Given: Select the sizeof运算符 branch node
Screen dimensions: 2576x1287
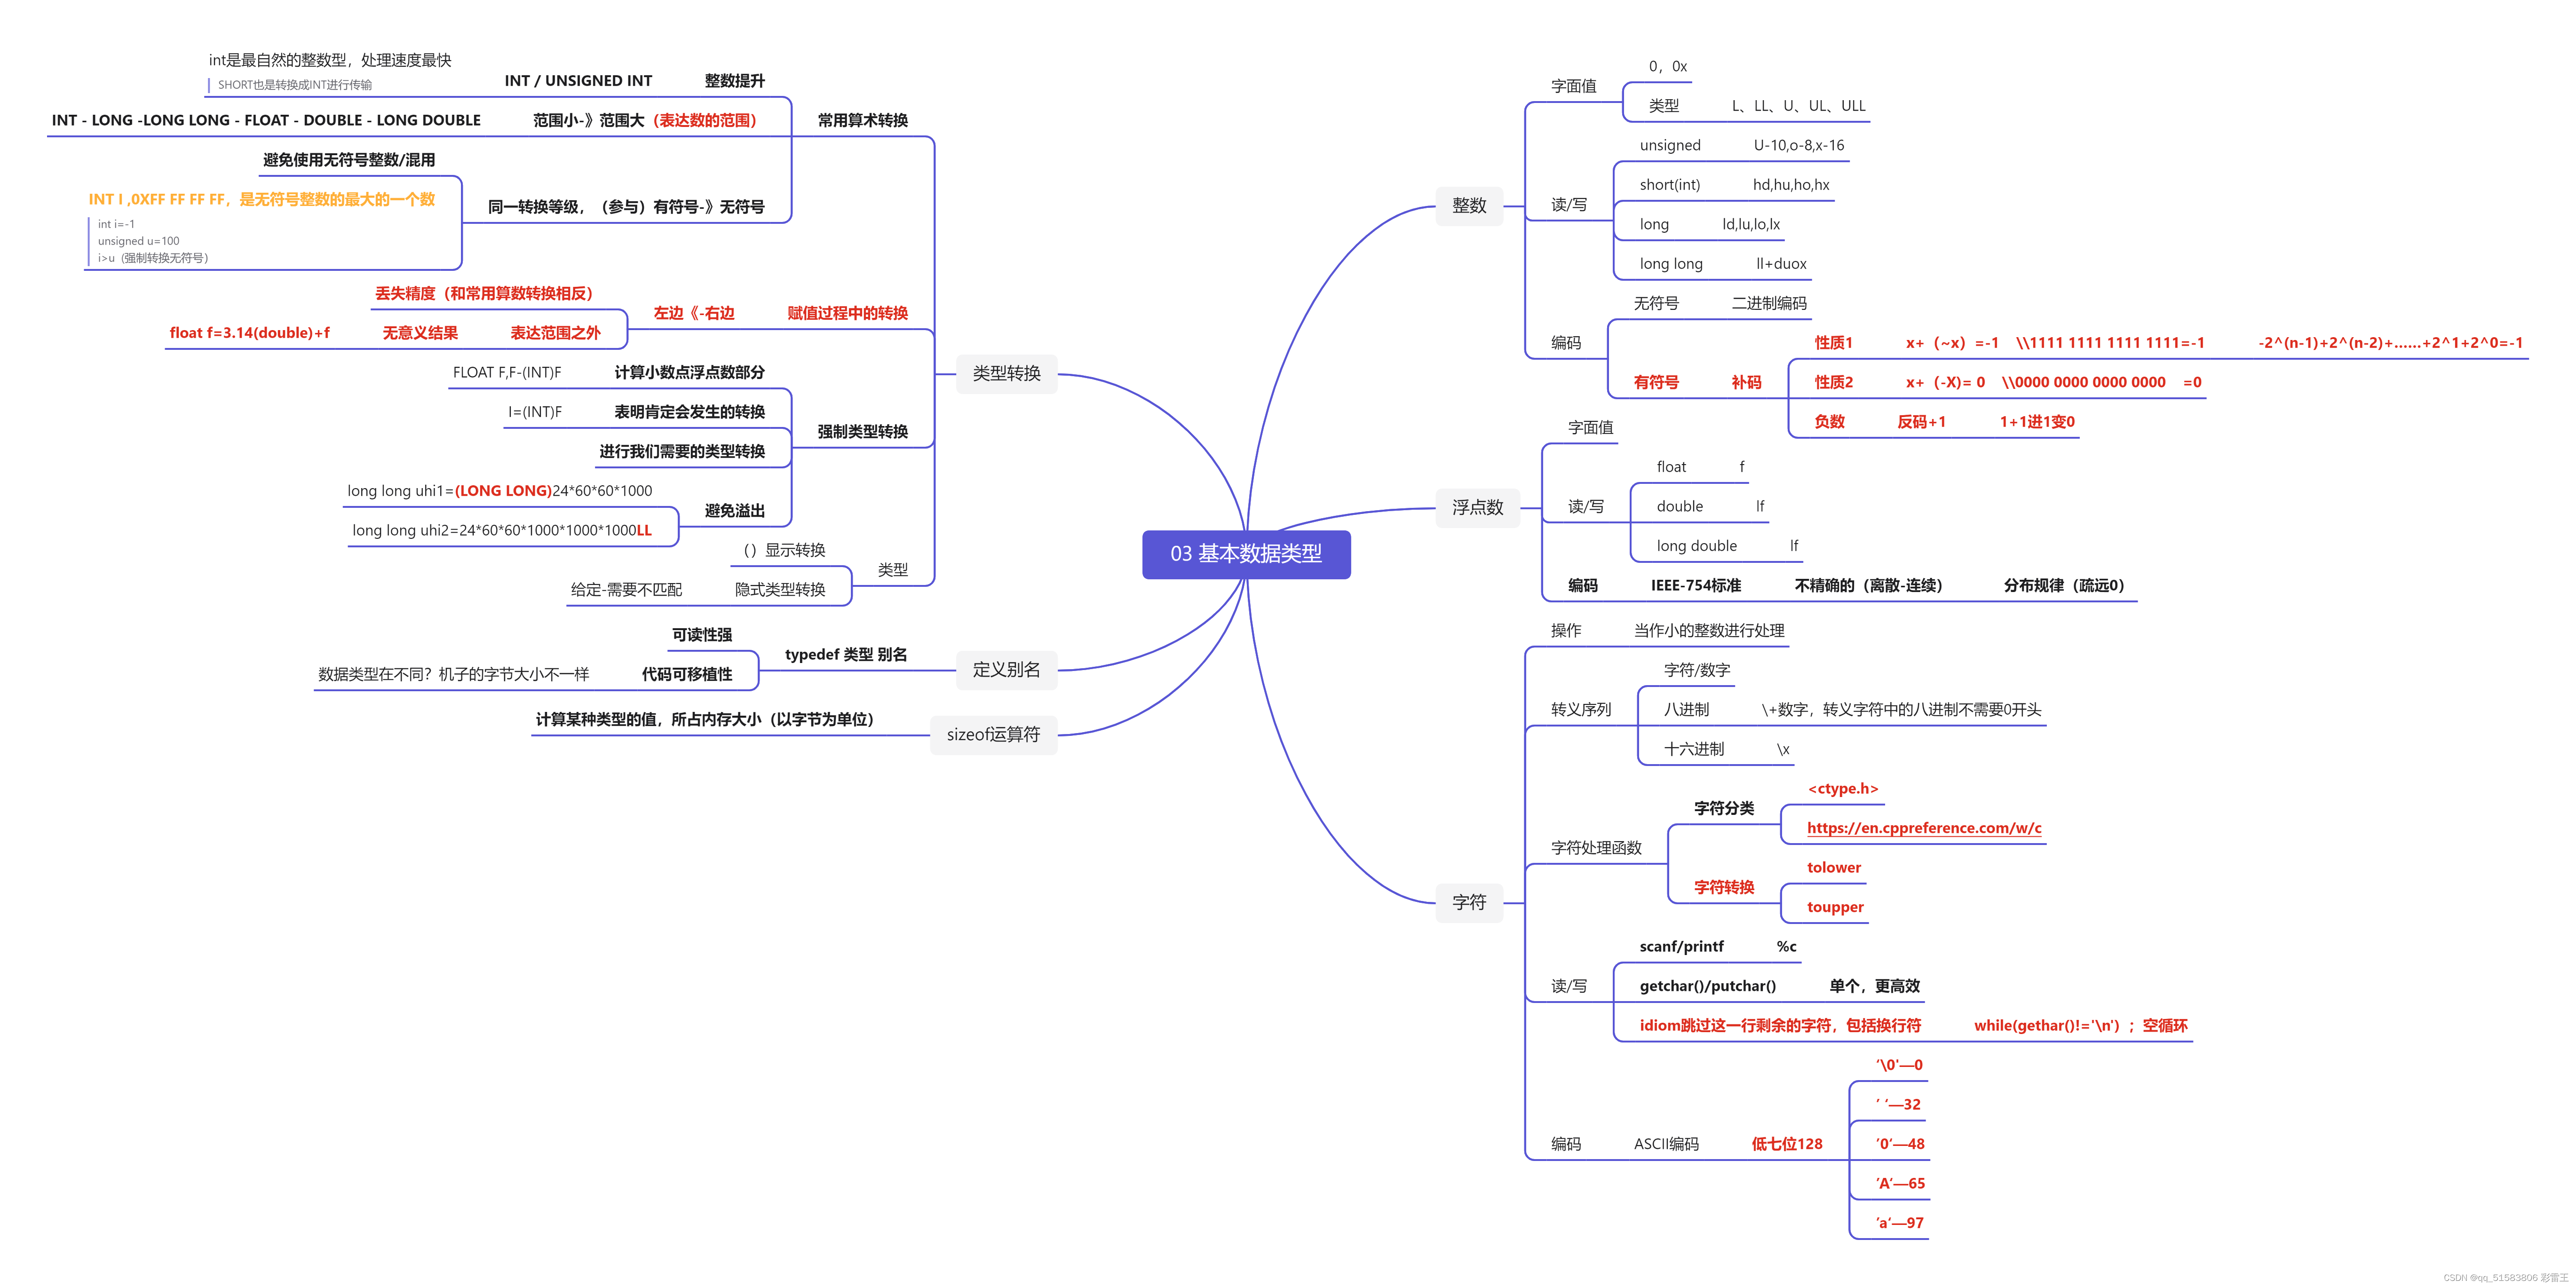Looking at the screenshot, I should coord(993,735).
